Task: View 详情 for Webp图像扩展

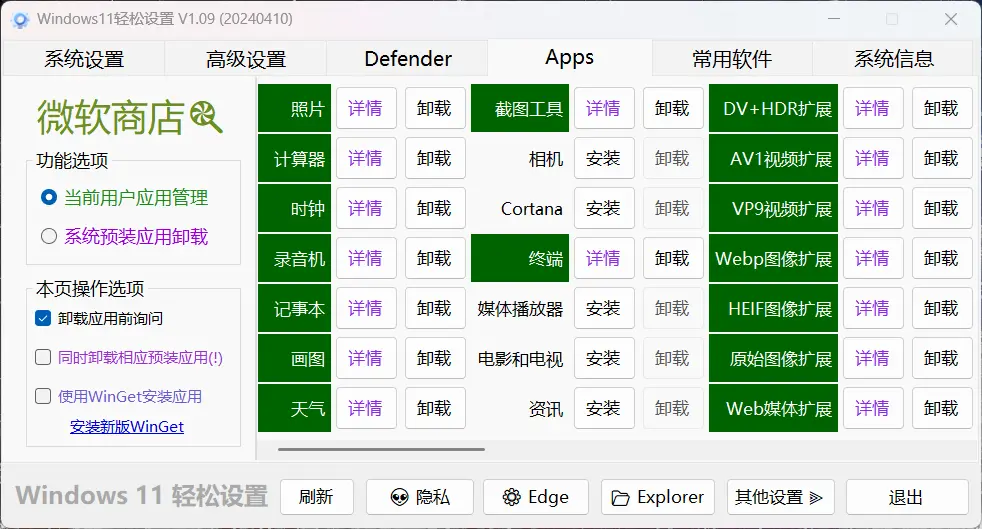Action: (873, 259)
